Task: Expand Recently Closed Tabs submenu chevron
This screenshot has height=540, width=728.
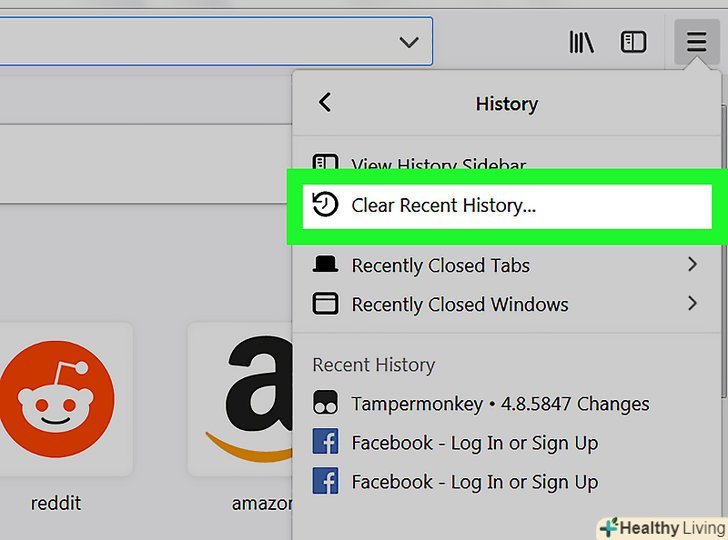Action: pos(691,265)
